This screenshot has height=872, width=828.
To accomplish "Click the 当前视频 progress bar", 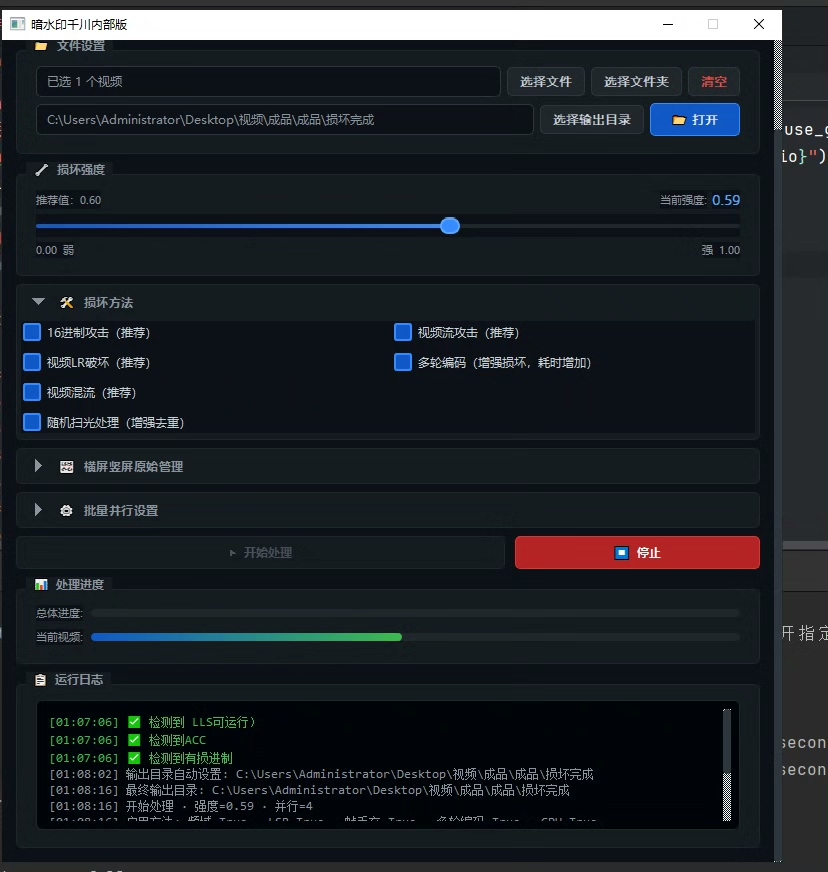I will click(x=415, y=637).
